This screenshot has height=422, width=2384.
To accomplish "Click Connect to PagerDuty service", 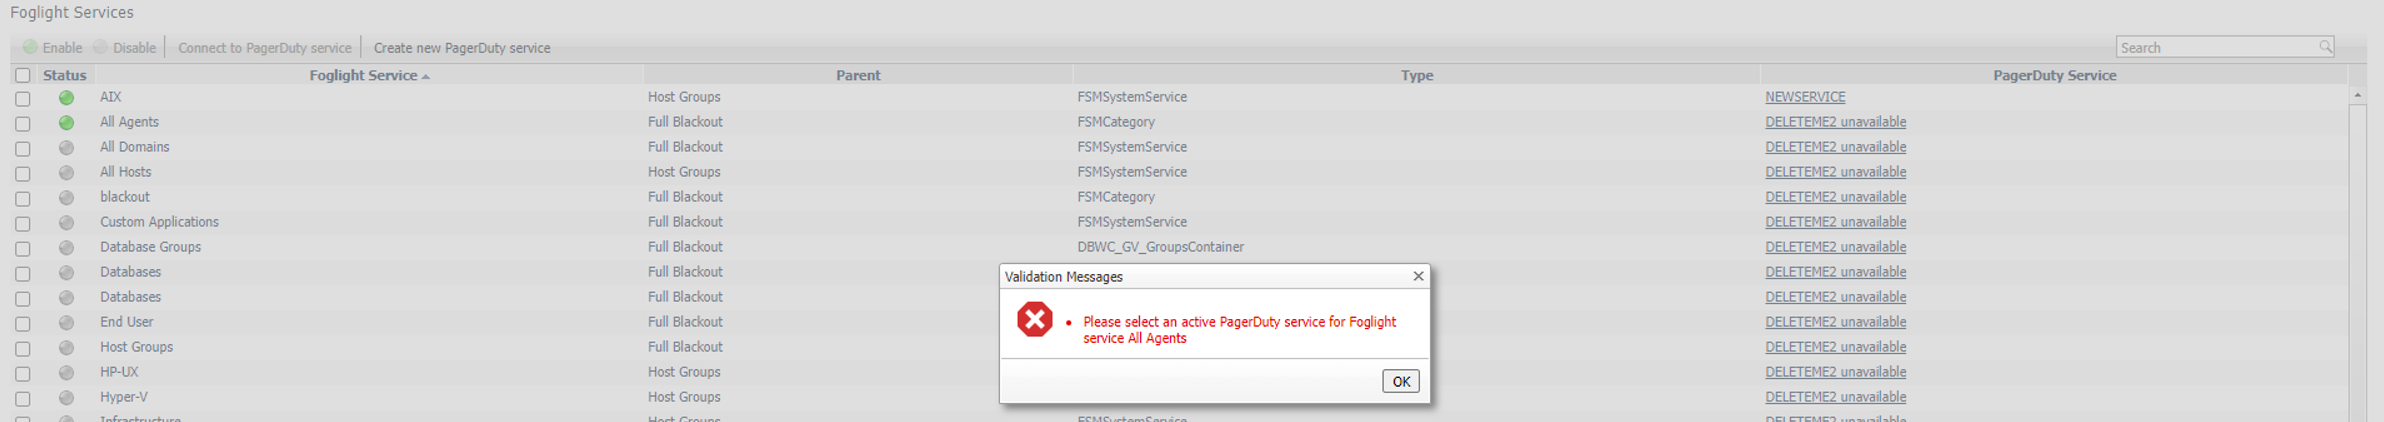I will [264, 48].
